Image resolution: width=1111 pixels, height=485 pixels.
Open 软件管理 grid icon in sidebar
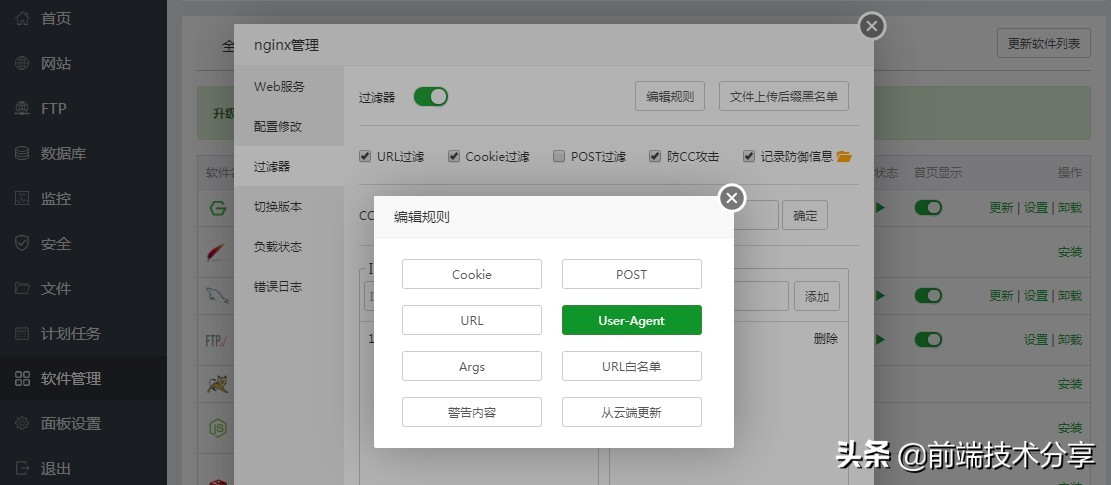click(x=22, y=378)
